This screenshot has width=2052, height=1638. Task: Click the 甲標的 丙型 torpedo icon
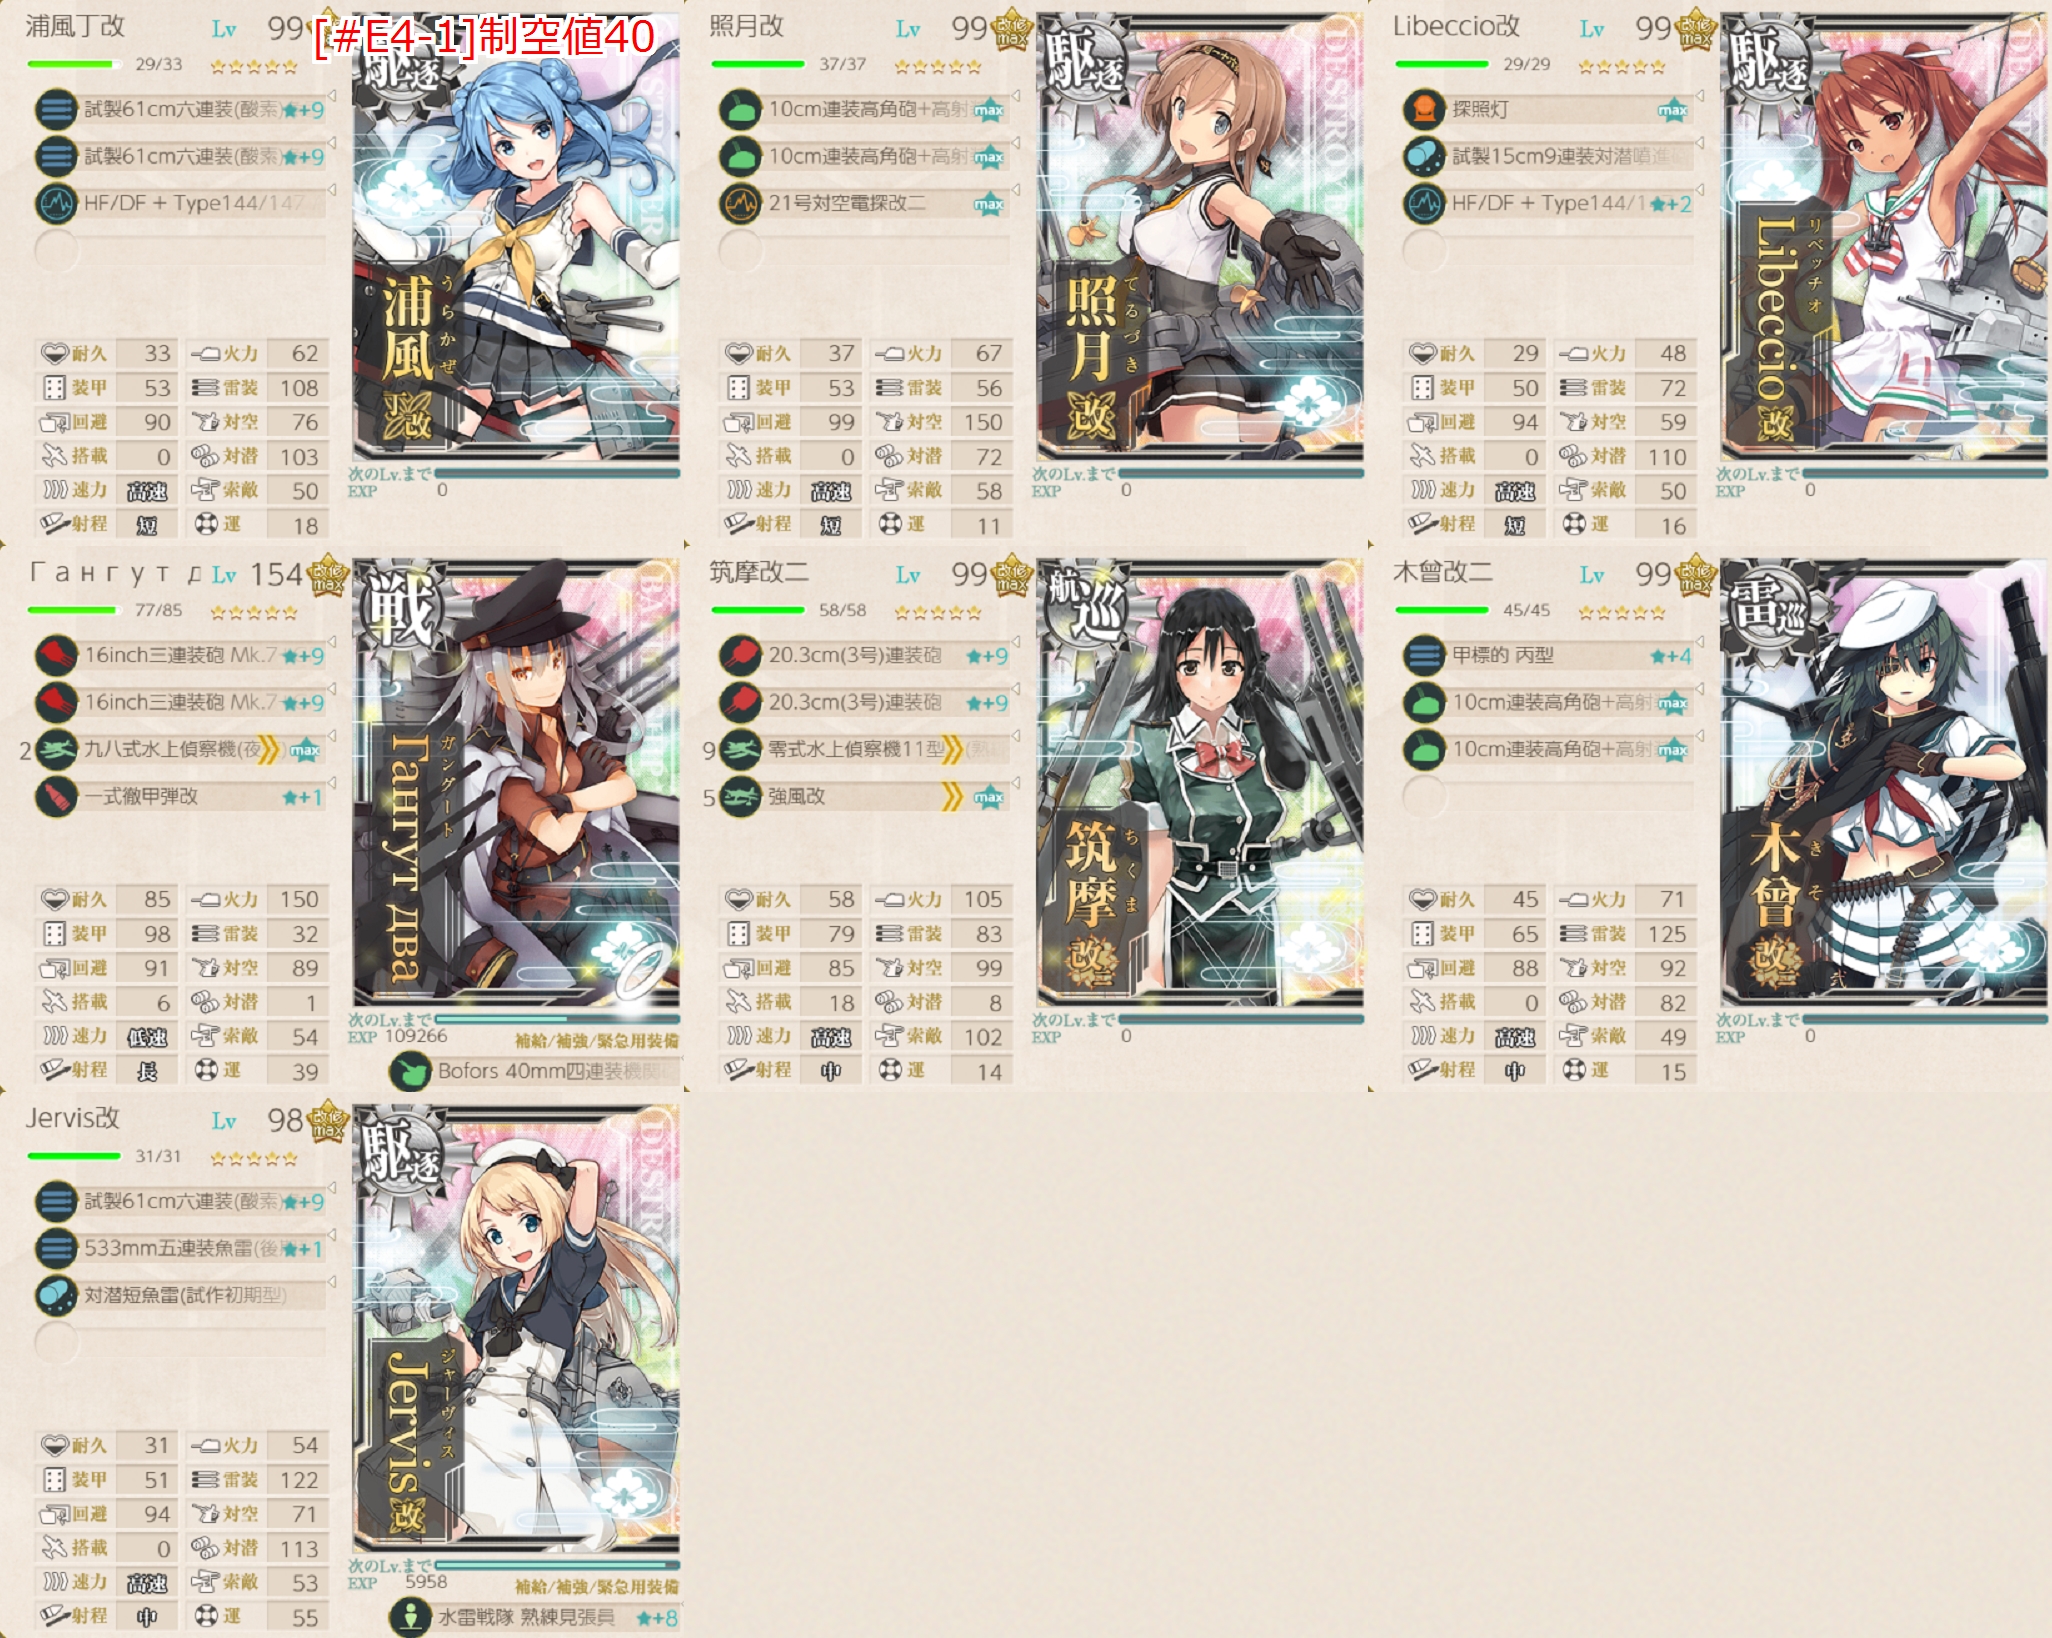tap(1424, 656)
